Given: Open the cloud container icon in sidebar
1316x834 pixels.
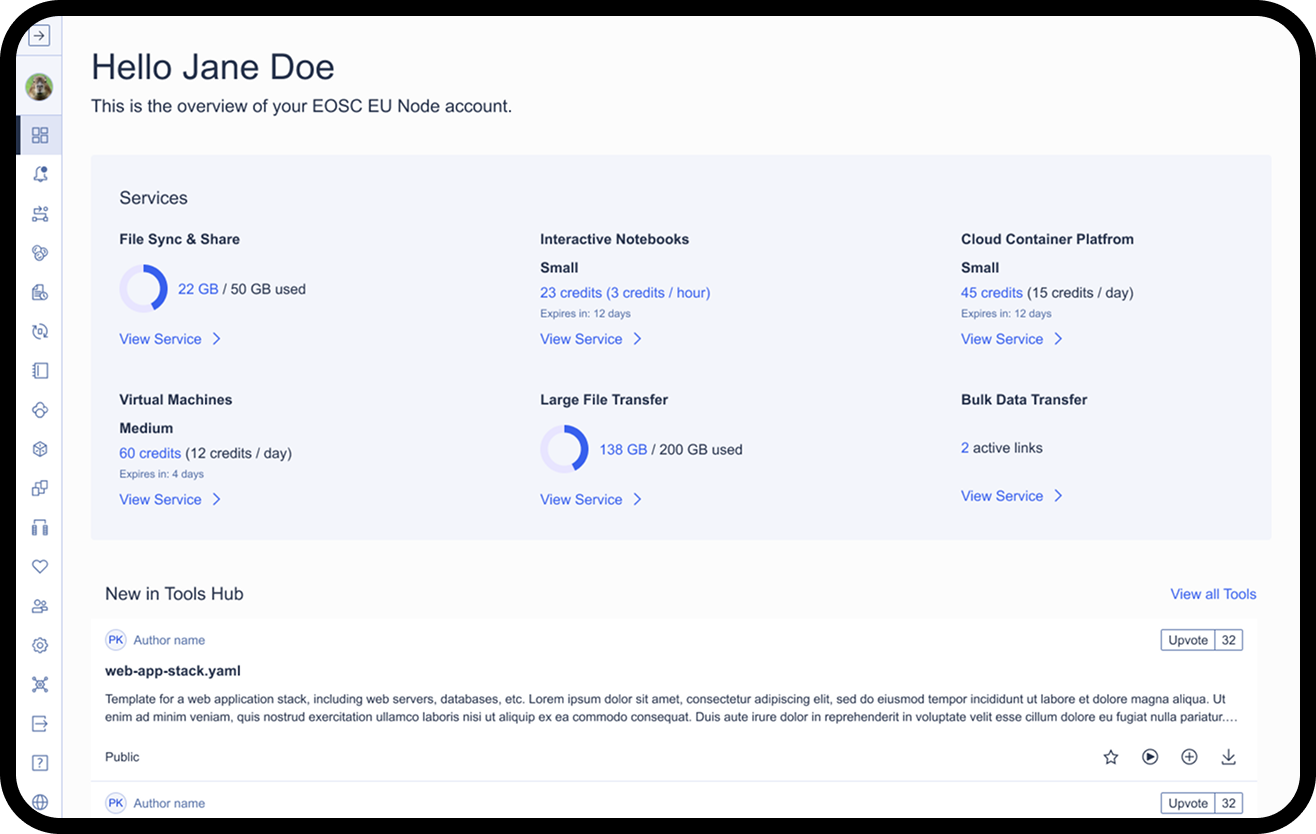Looking at the screenshot, I should pos(40,410).
